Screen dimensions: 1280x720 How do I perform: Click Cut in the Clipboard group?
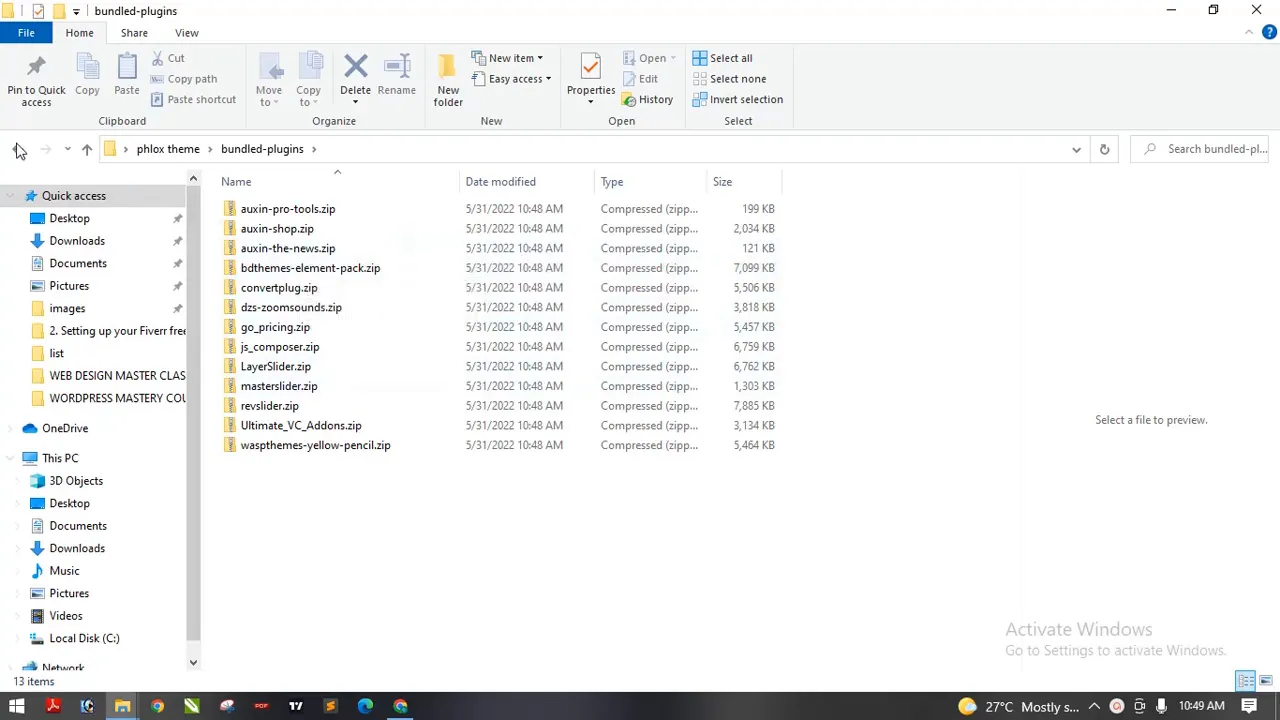tap(168, 58)
